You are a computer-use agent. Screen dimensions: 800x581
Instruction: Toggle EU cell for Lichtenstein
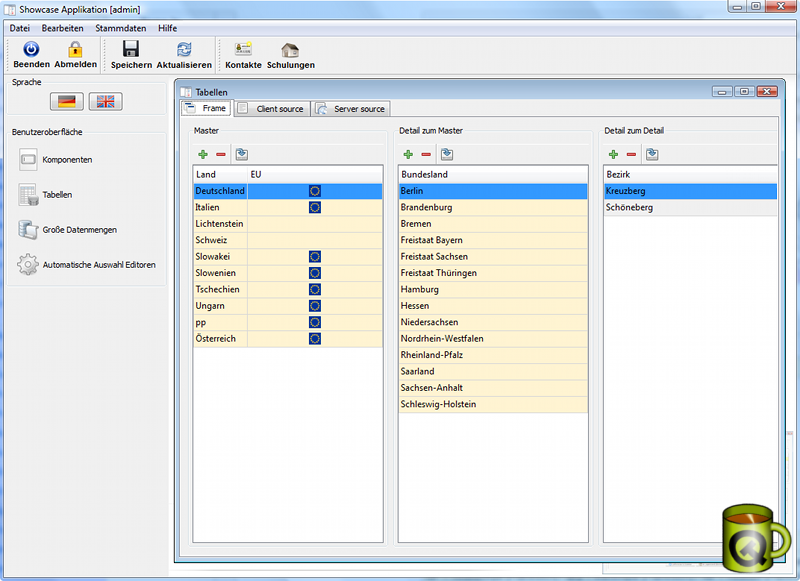point(315,224)
